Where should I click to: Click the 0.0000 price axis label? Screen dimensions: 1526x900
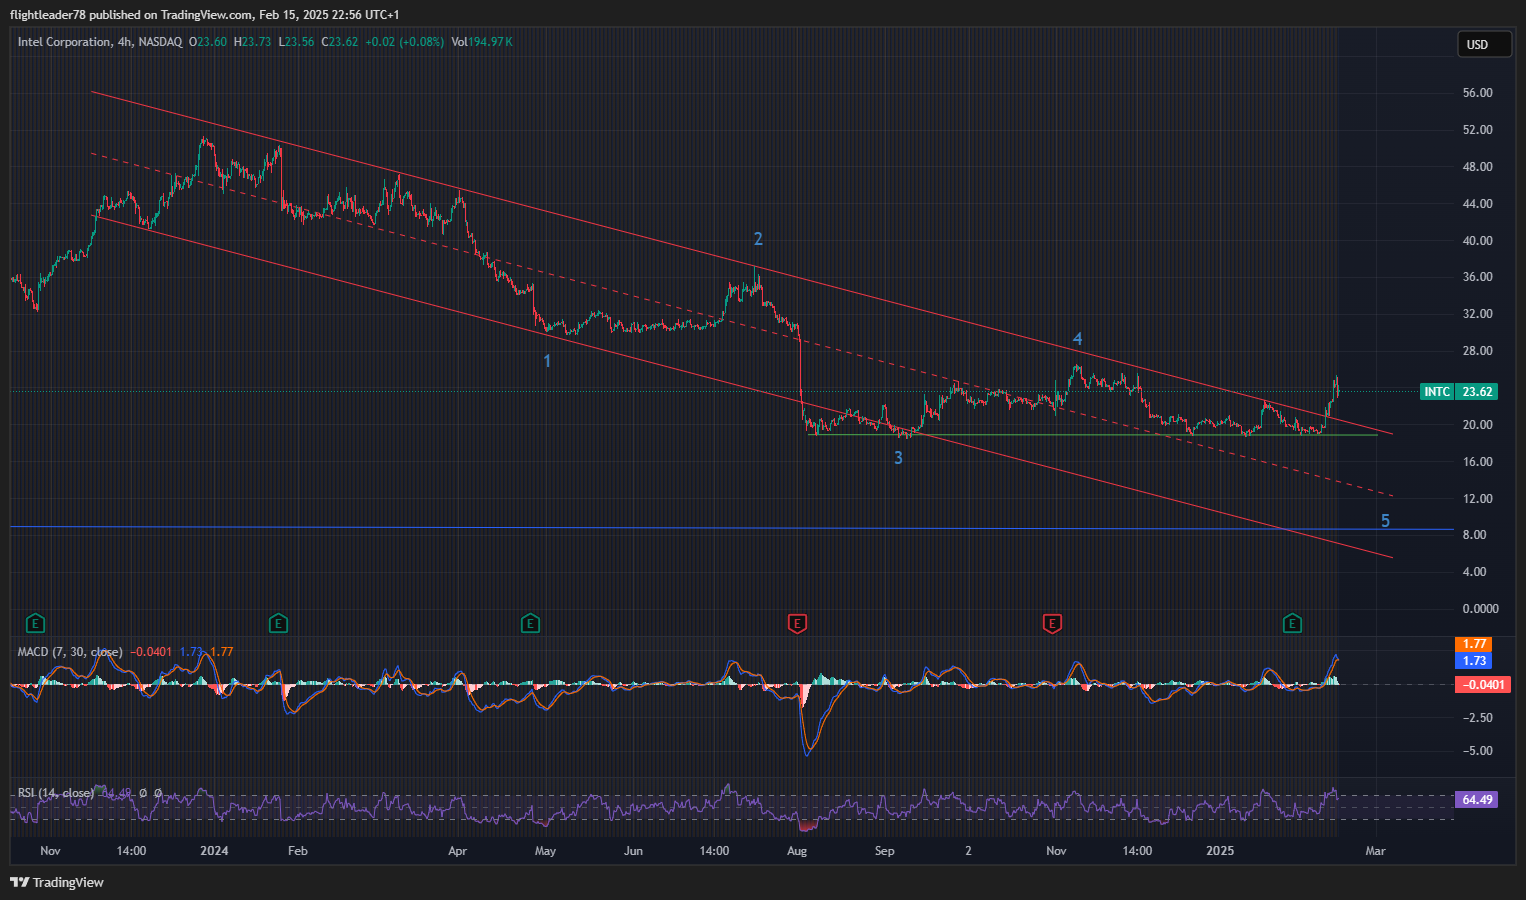pos(1480,609)
